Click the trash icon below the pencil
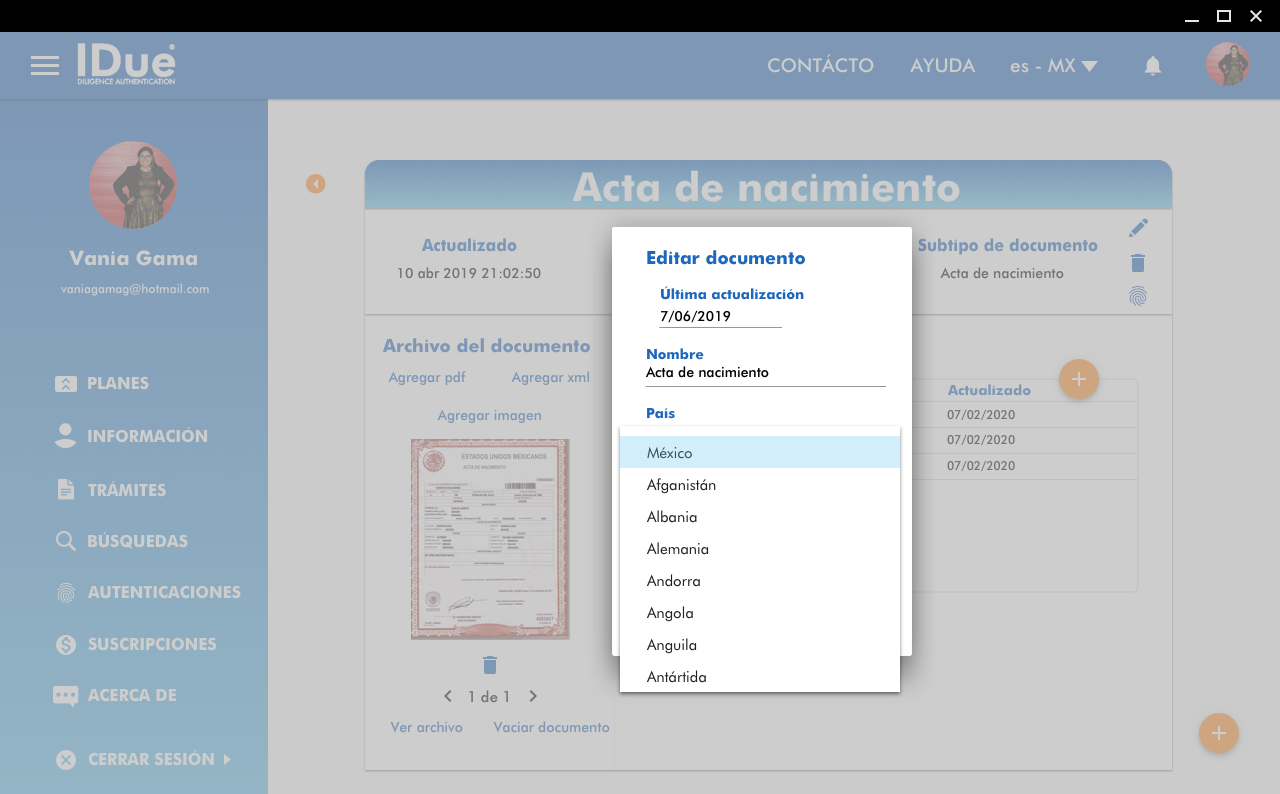The width and height of the screenshot is (1280, 794). point(1138,263)
